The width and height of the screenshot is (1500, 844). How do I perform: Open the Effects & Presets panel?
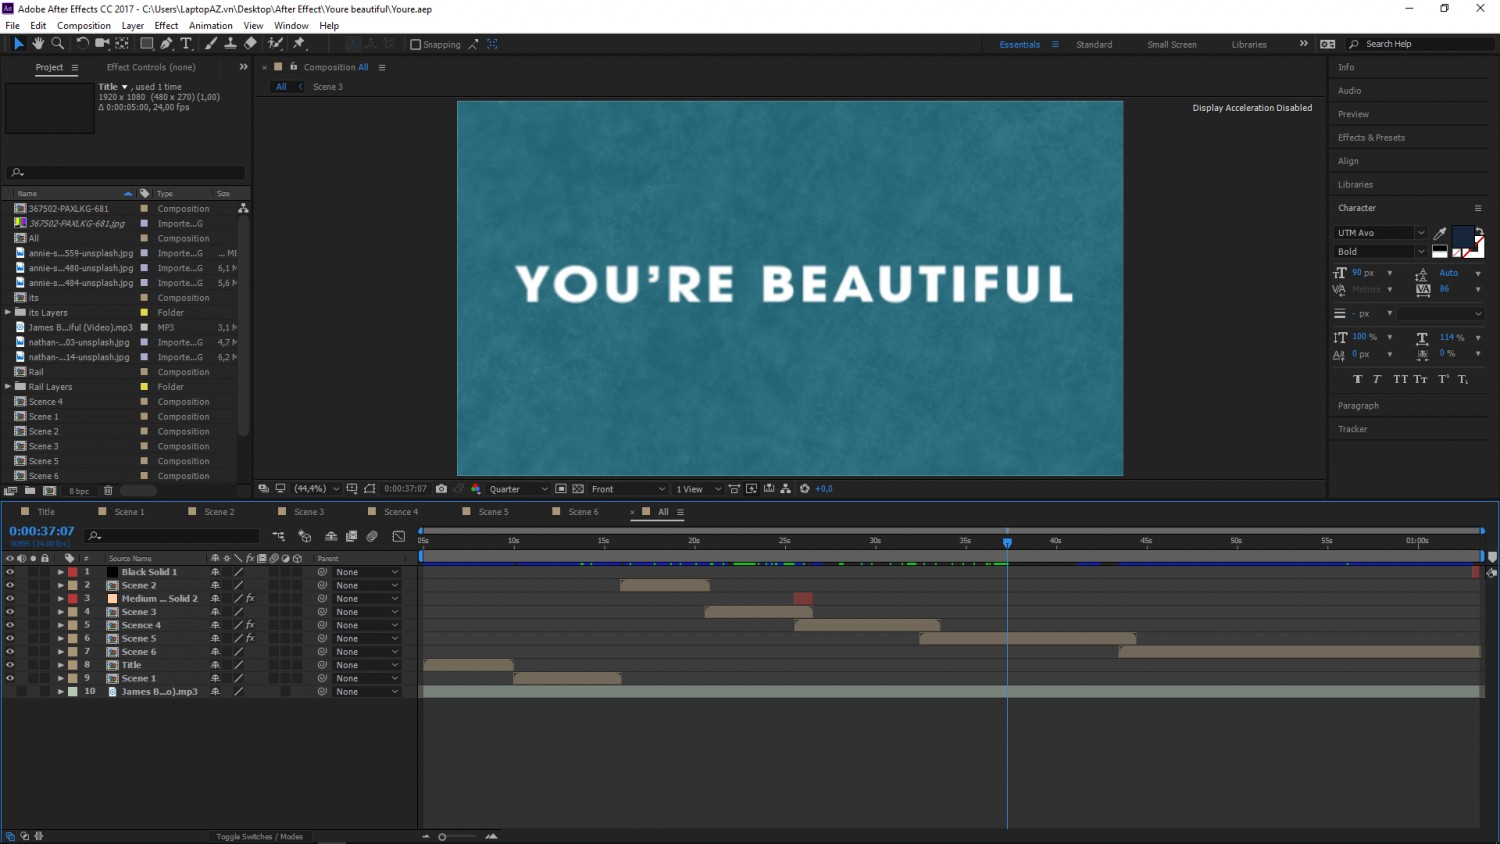[1371, 138]
